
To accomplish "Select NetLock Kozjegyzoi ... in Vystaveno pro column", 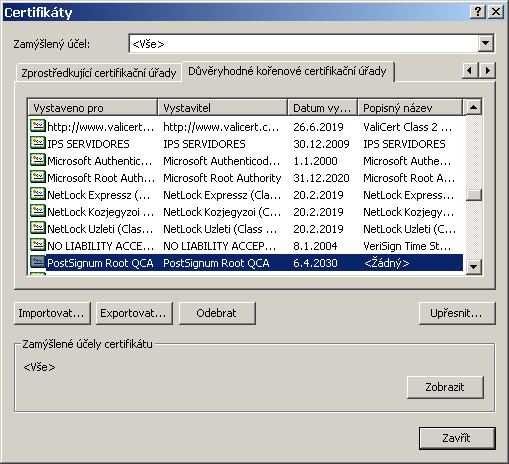I will [x=100, y=212].
